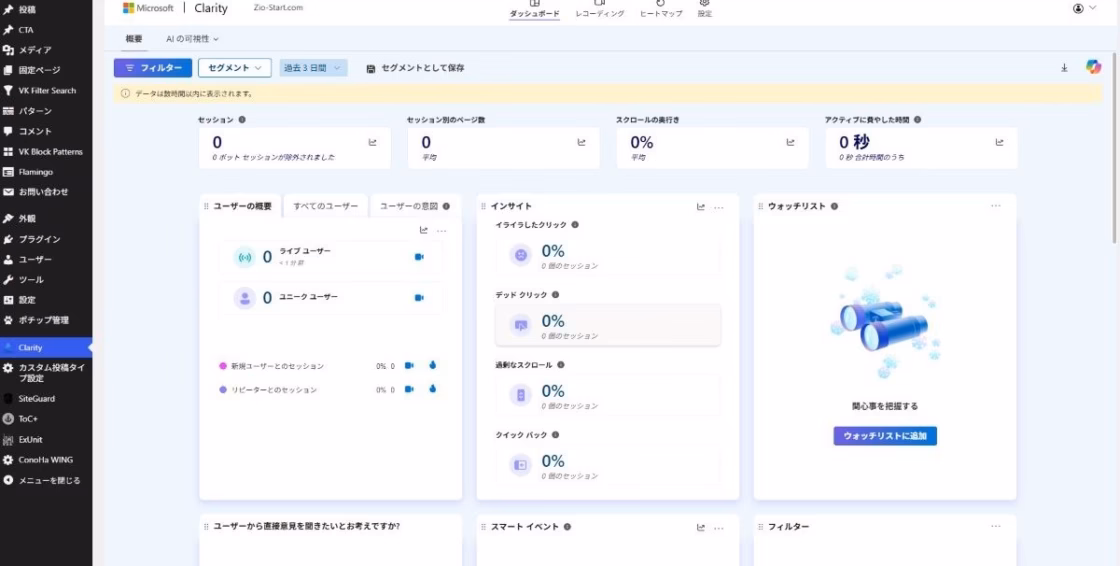The image size is (1120, 566).
Task: Switch to the ヒートマップ tab
Action: (x=661, y=9)
